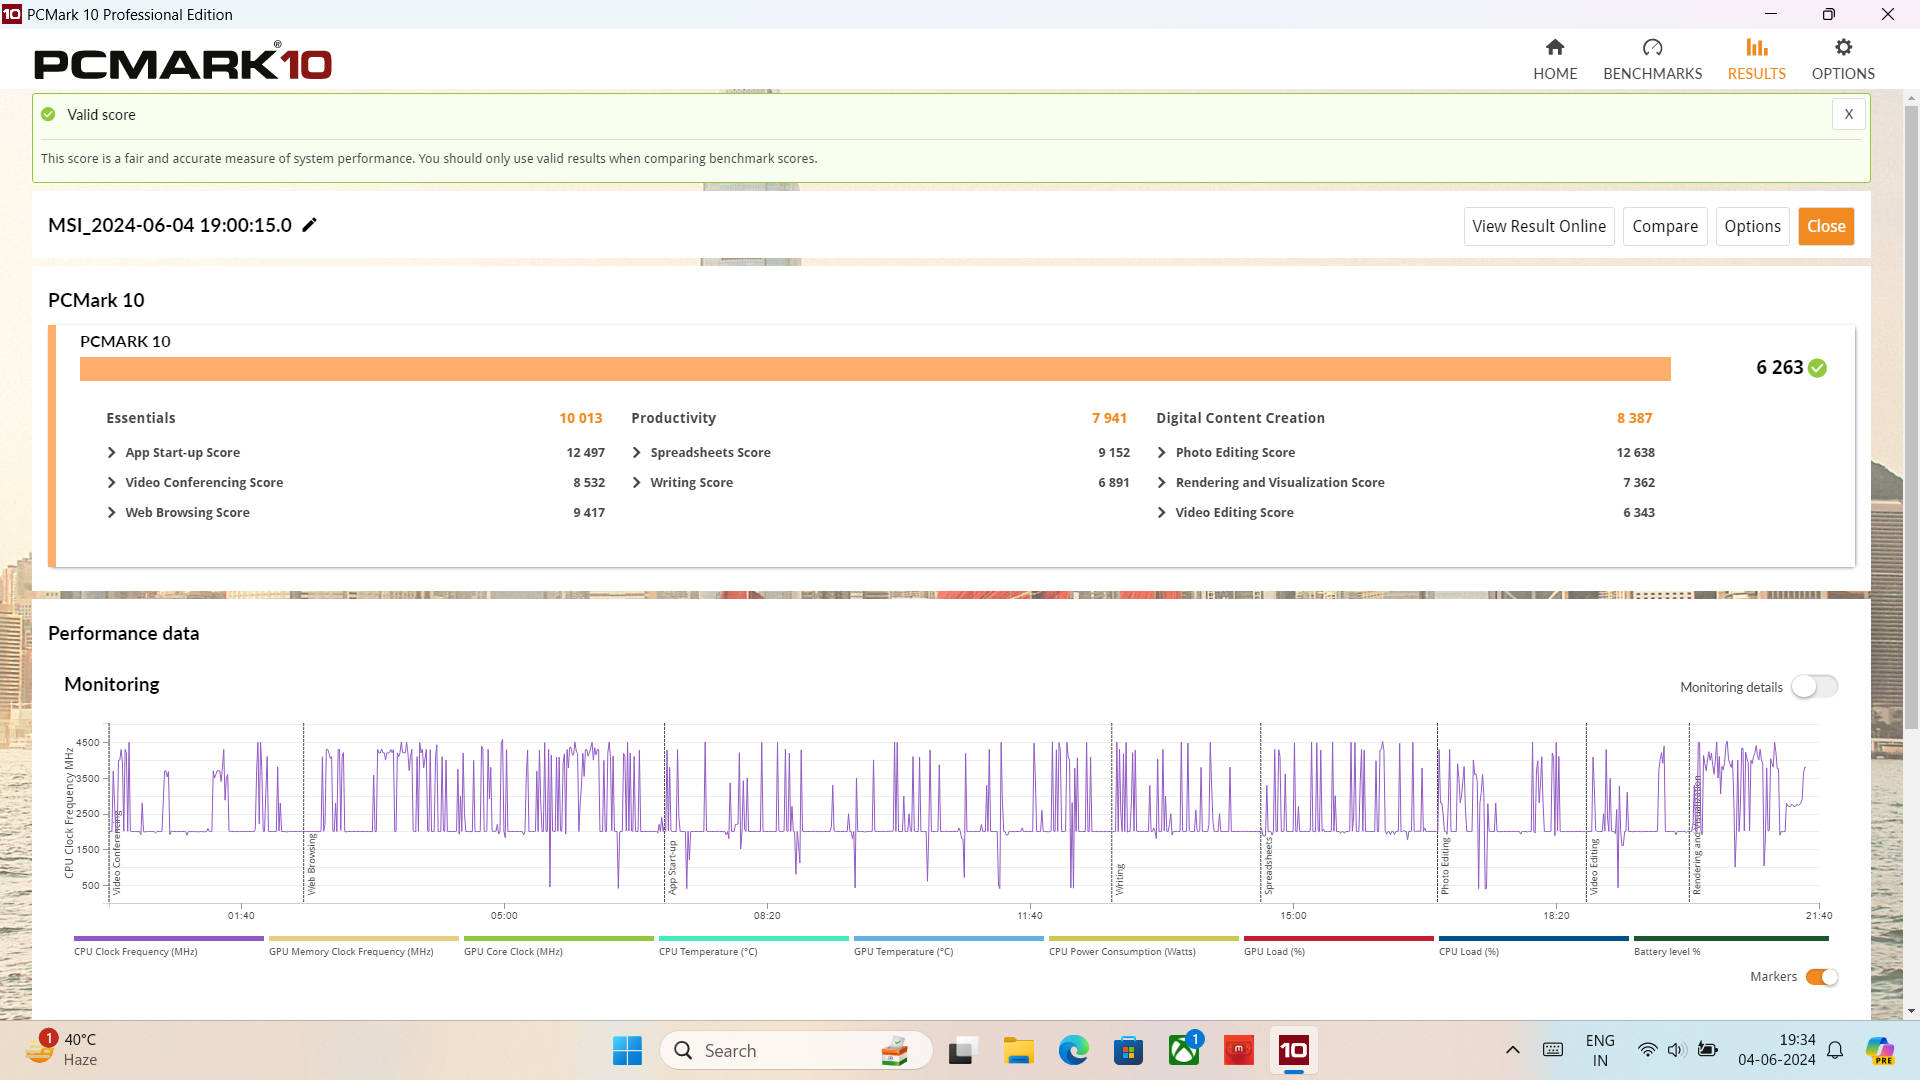This screenshot has height=1080, width=1920.
Task: Click the volume speaker tray icon
Action: (x=1676, y=1050)
